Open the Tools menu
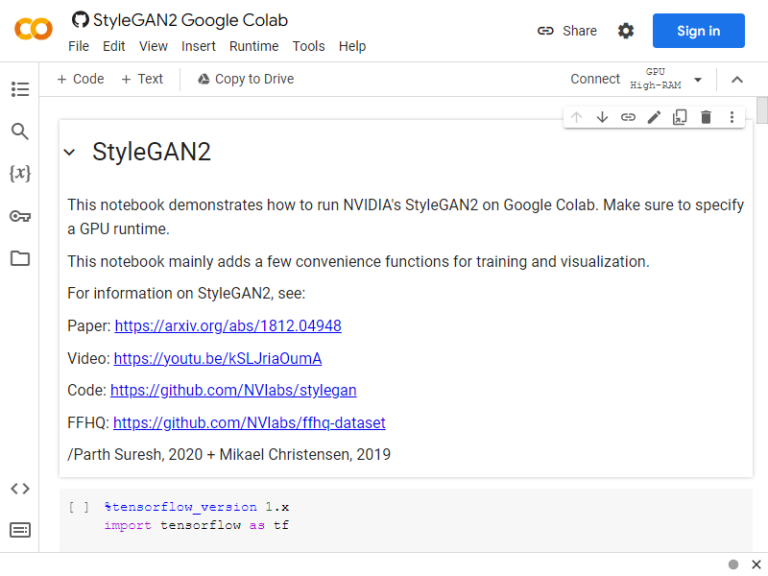Image resolution: width=768 pixels, height=576 pixels. point(309,46)
